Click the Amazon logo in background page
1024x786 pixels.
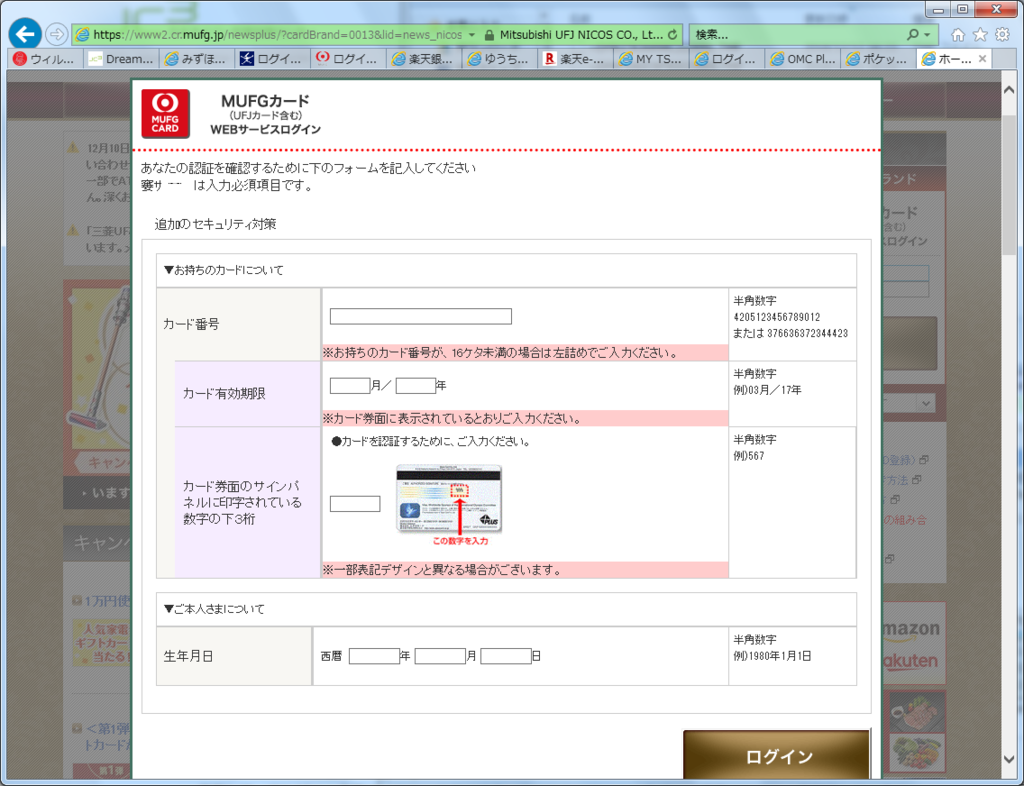[x=910, y=630]
